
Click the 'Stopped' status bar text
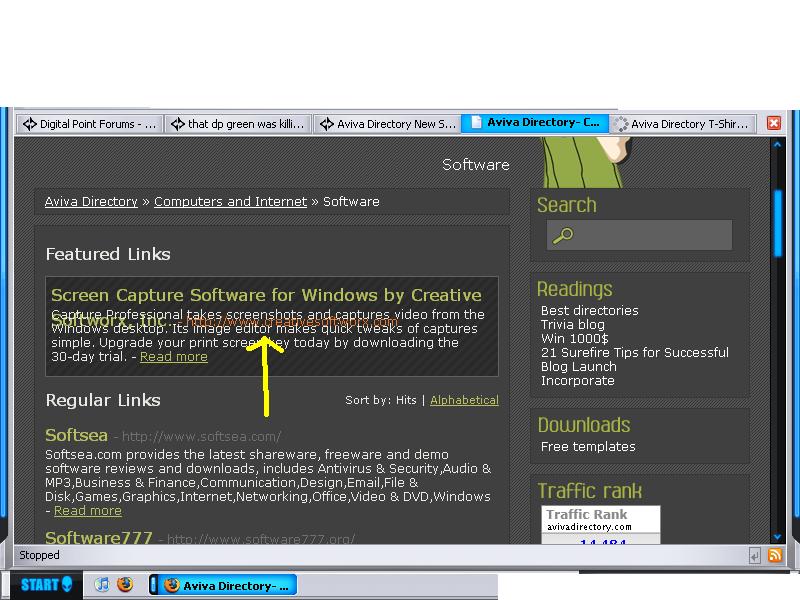39,555
